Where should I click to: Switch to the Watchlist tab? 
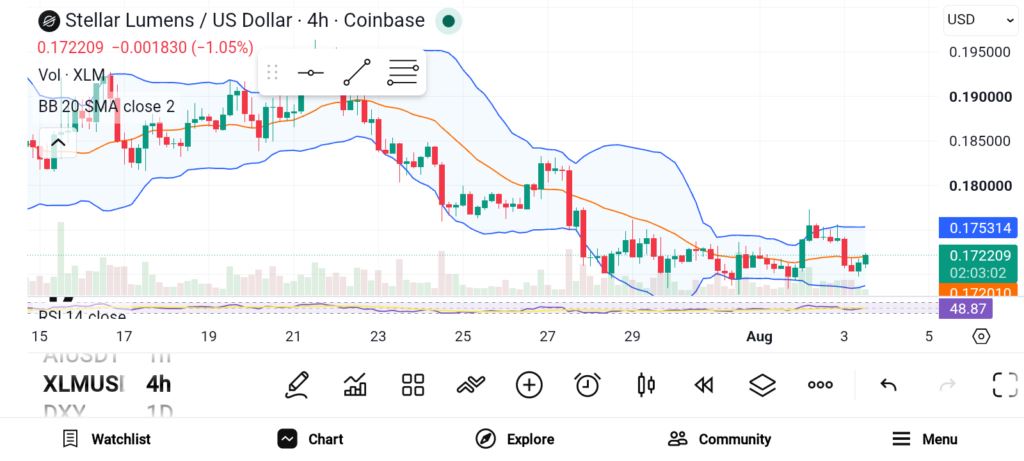[x=106, y=439]
